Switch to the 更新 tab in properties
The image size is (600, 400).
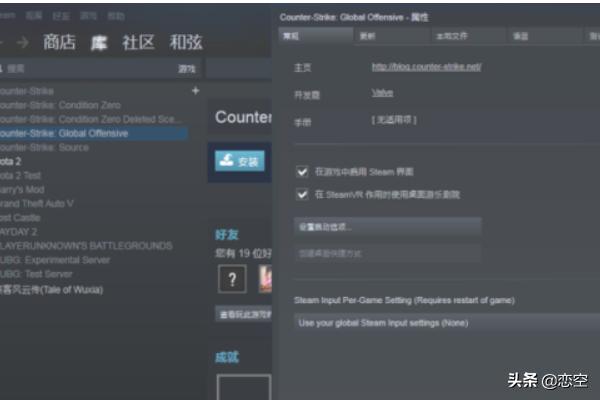392,36
